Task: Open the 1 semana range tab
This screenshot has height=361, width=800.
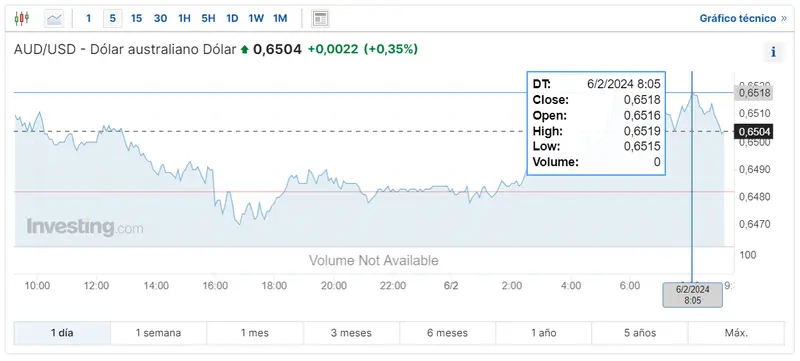Action: tap(158, 333)
